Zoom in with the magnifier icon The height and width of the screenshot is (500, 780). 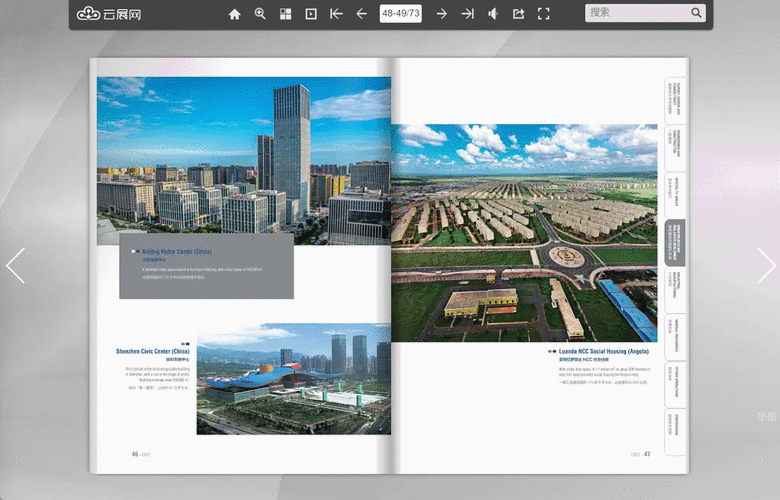pos(260,14)
